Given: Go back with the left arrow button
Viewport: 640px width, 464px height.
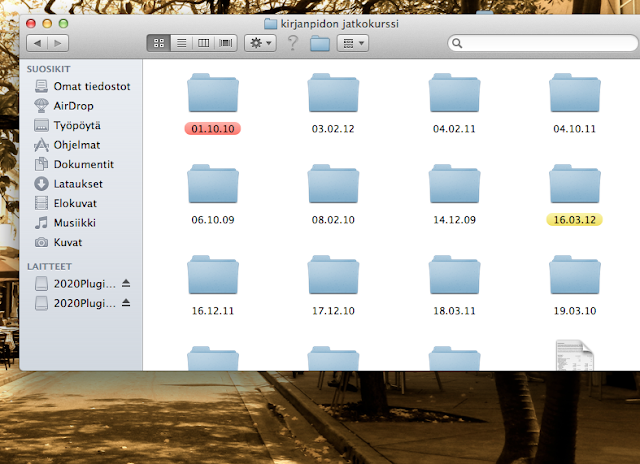Looking at the screenshot, I should click(x=37, y=43).
